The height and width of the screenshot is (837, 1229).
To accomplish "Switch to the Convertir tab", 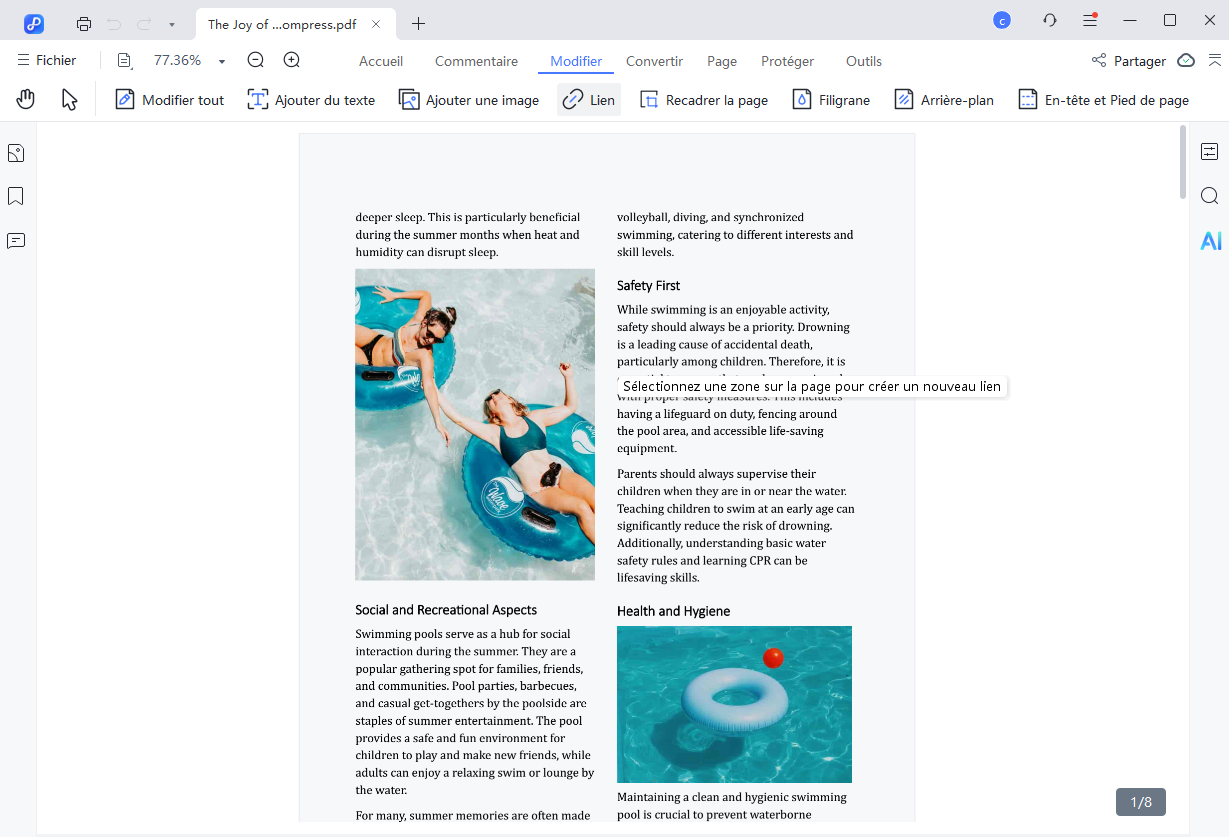I will 654,61.
